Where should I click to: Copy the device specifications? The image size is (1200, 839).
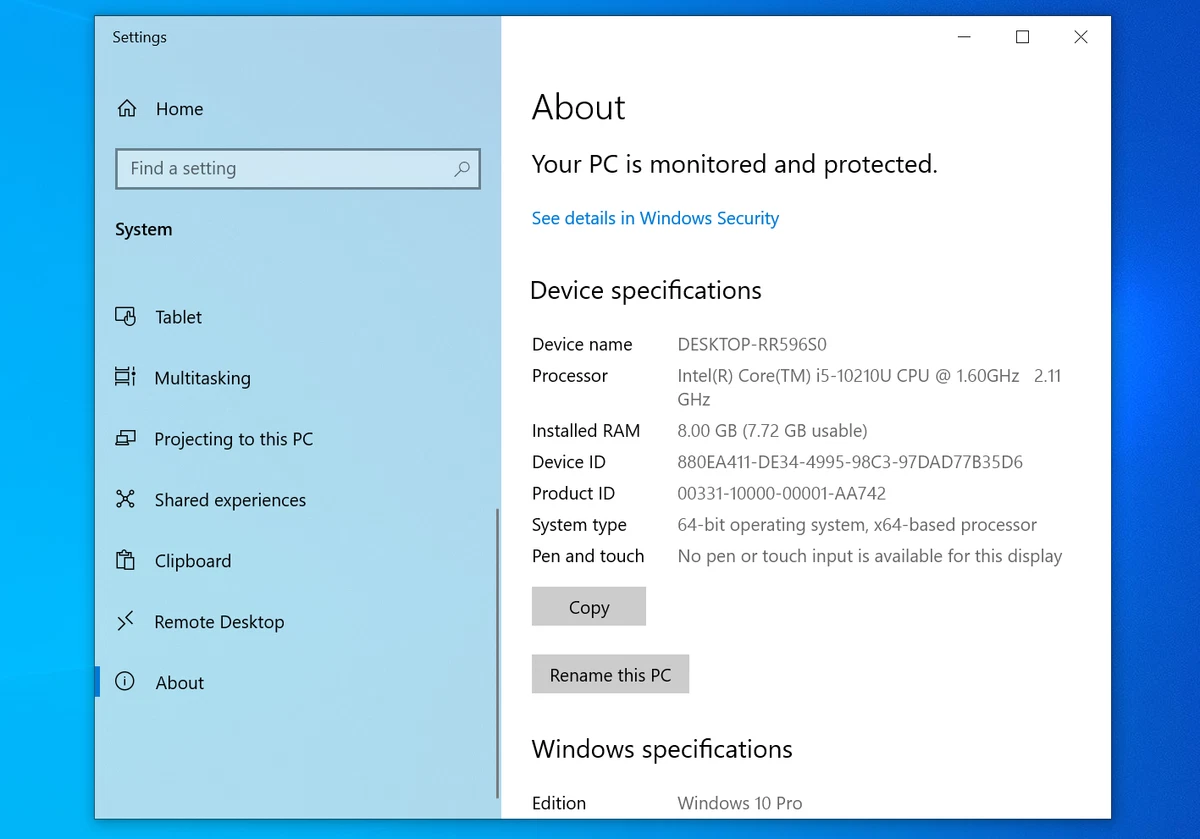(589, 607)
